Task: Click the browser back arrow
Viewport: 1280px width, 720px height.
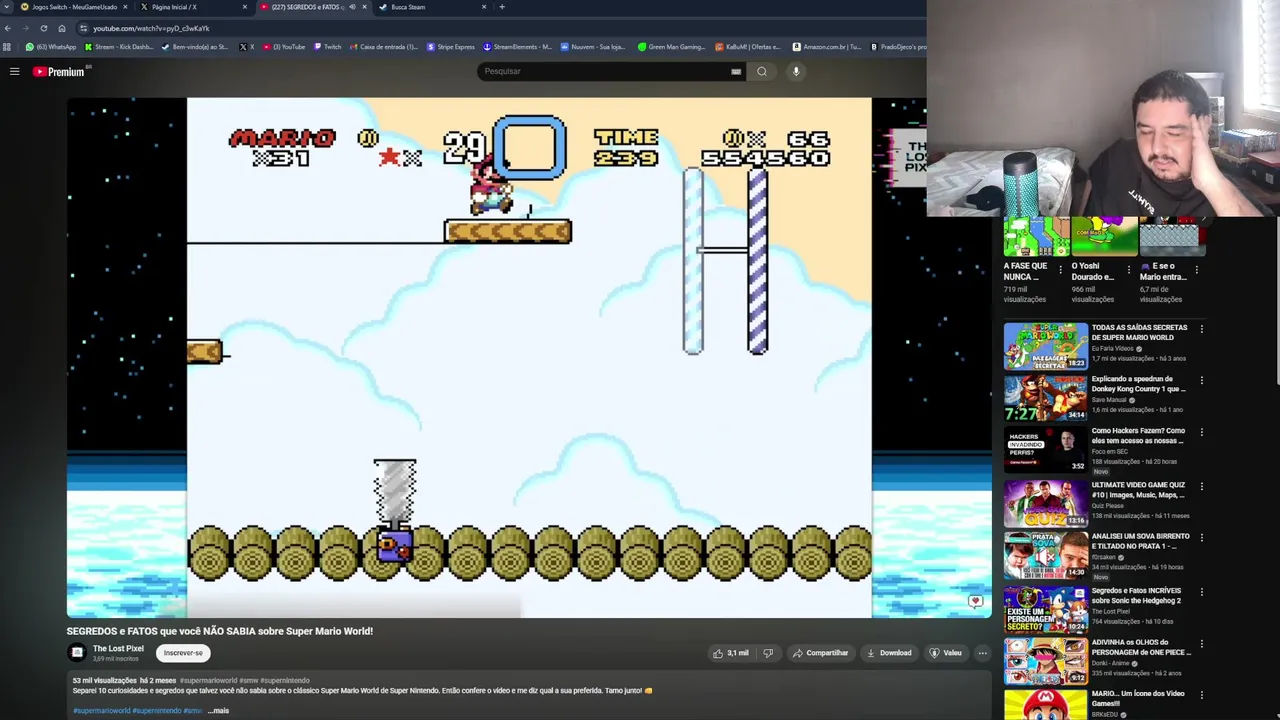Action: (8, 28)
